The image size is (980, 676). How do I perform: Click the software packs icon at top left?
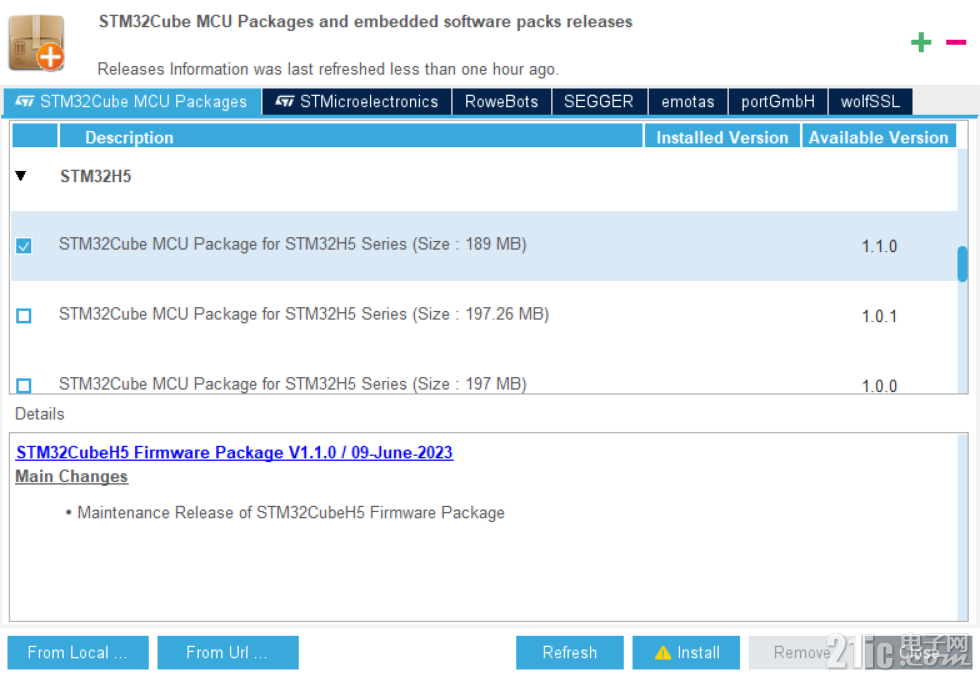pos(36,43)
